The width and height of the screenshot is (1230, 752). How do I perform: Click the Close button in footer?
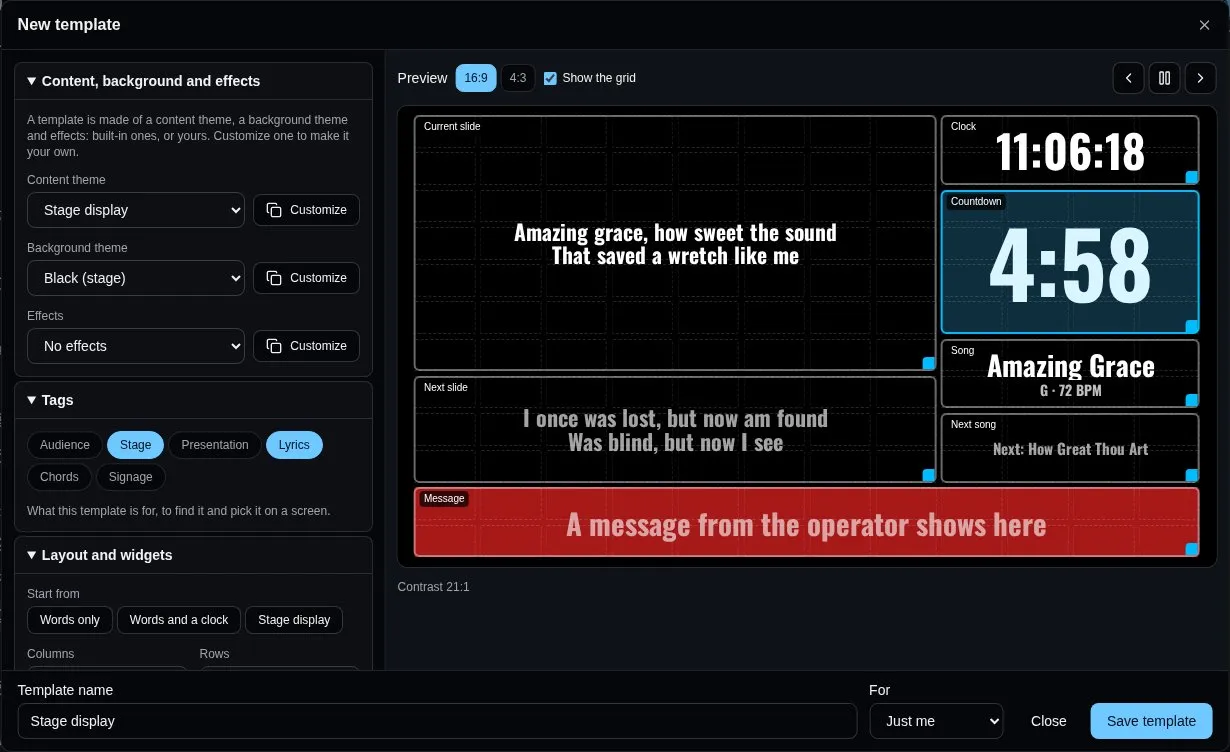tap(1048, 721)
